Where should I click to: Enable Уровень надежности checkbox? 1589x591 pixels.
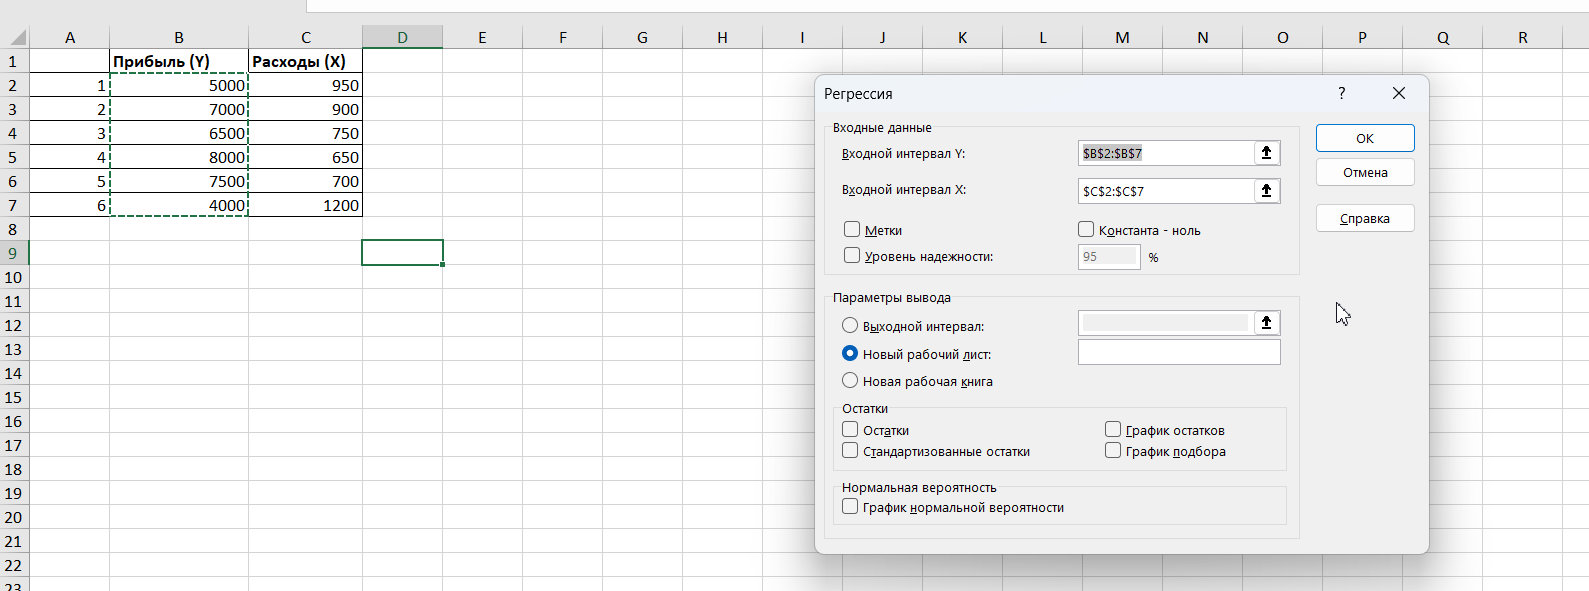click(x=852, y=256)
